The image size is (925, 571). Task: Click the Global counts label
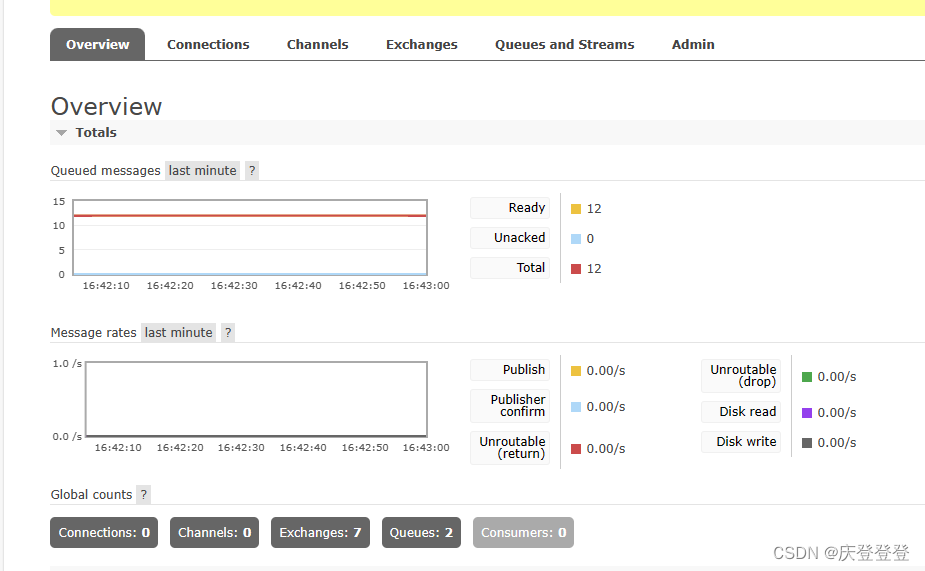click(x=91, y=494)
